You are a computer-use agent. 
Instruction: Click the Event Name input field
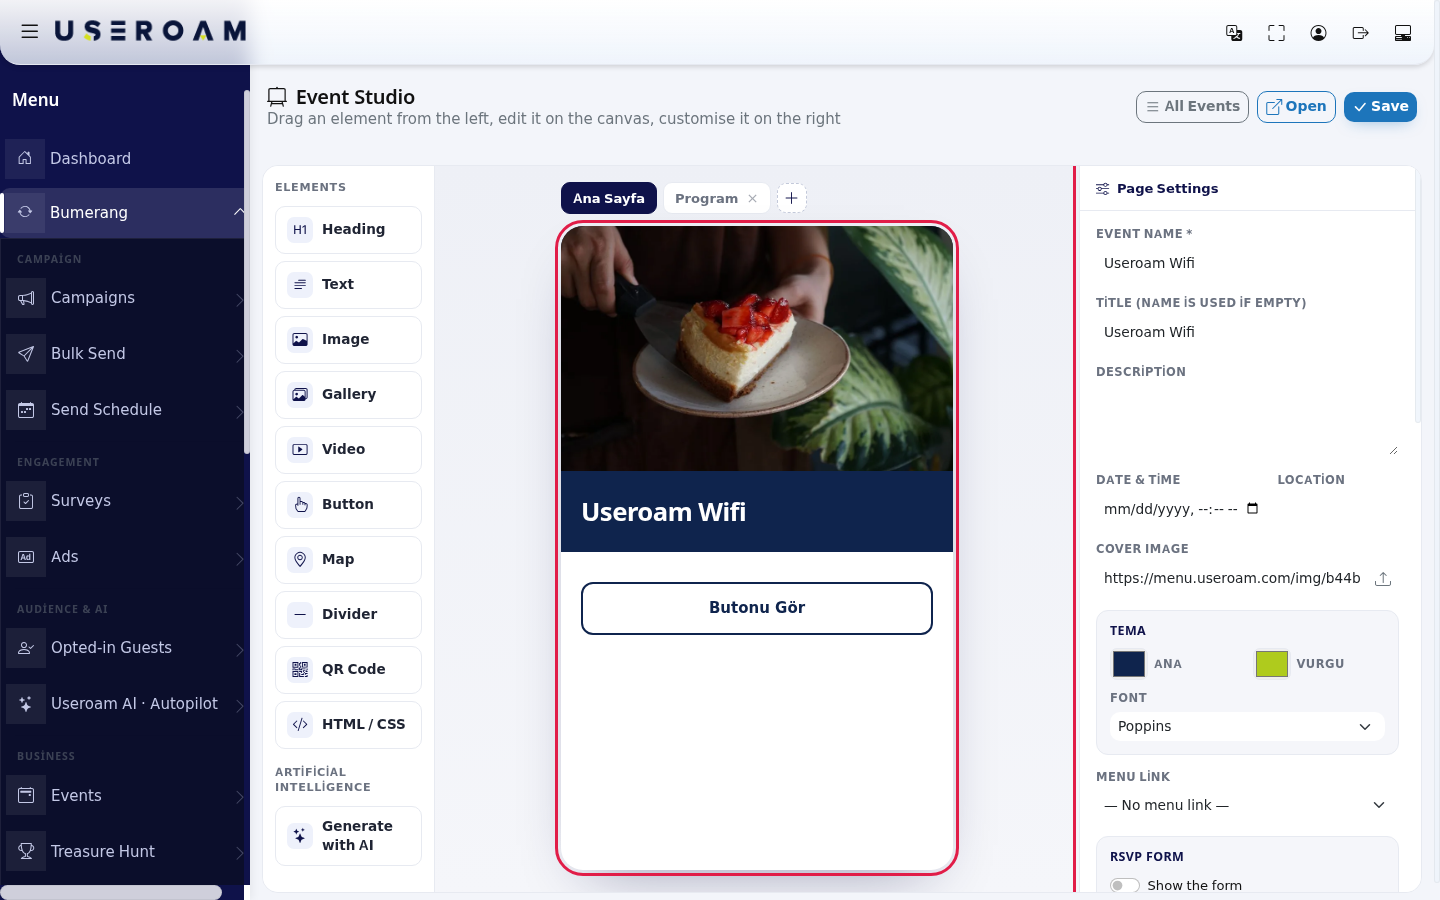[x=1247, y=263]
